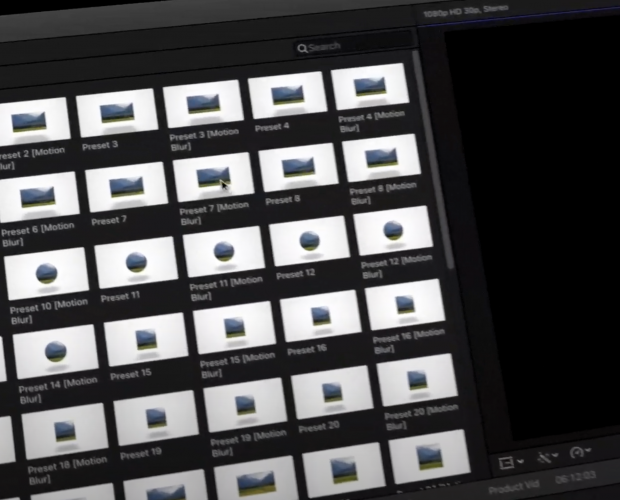Choose the Preset 20 [Motion Blur] thumbnail
Viewport: 620px width, 500px height.
point(417,380)
